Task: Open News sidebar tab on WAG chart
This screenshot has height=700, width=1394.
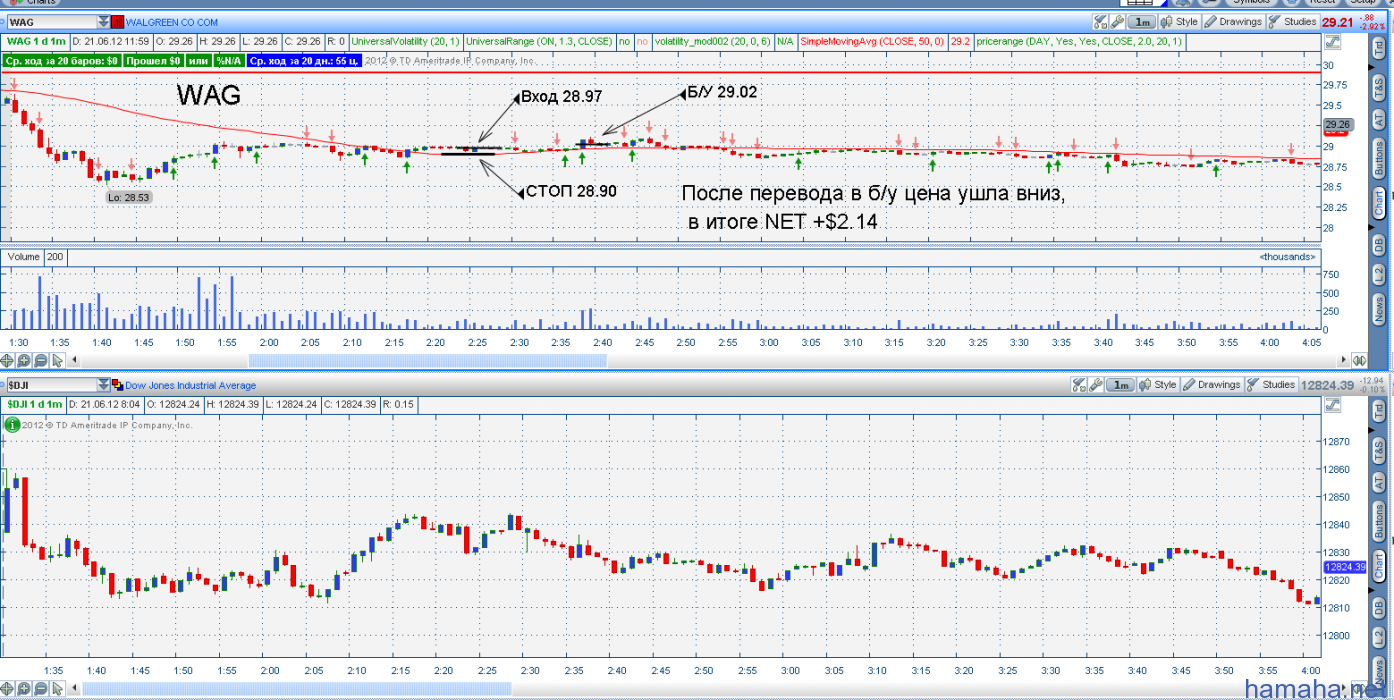Action: (1379, 312)
